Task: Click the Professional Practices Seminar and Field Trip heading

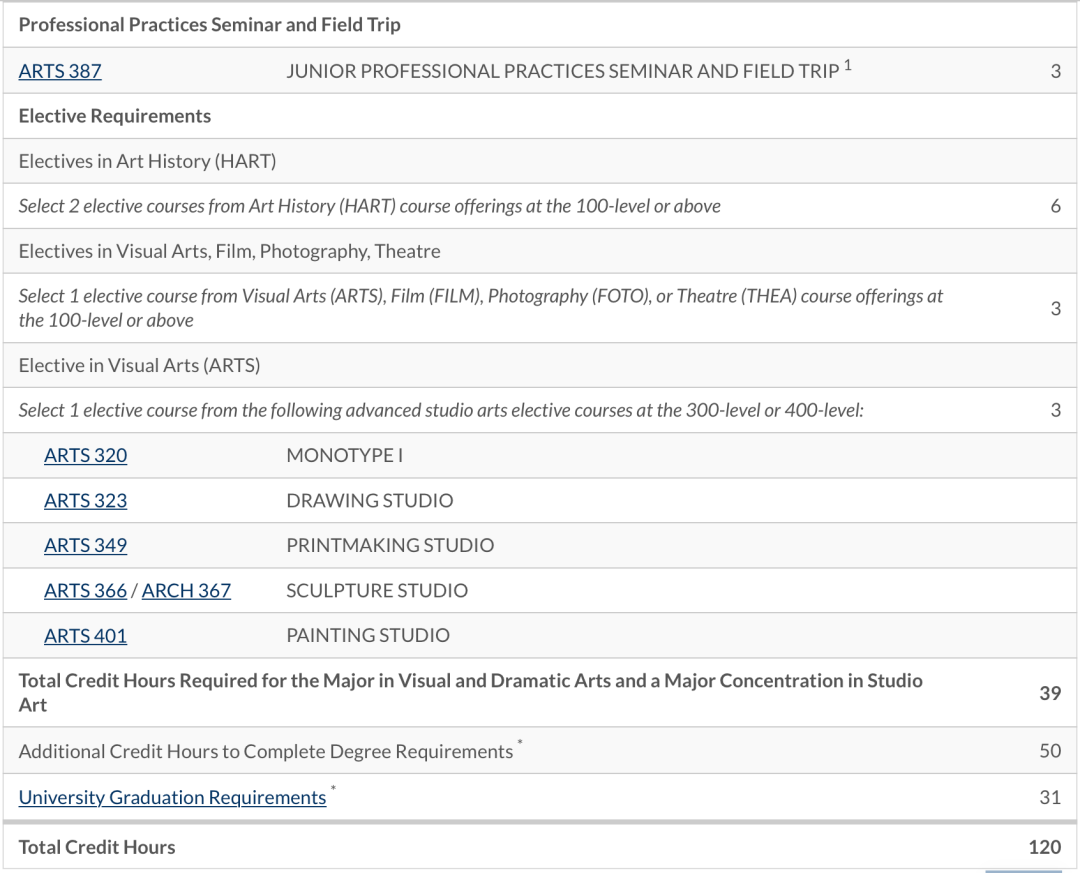Action: pos(209,25)
